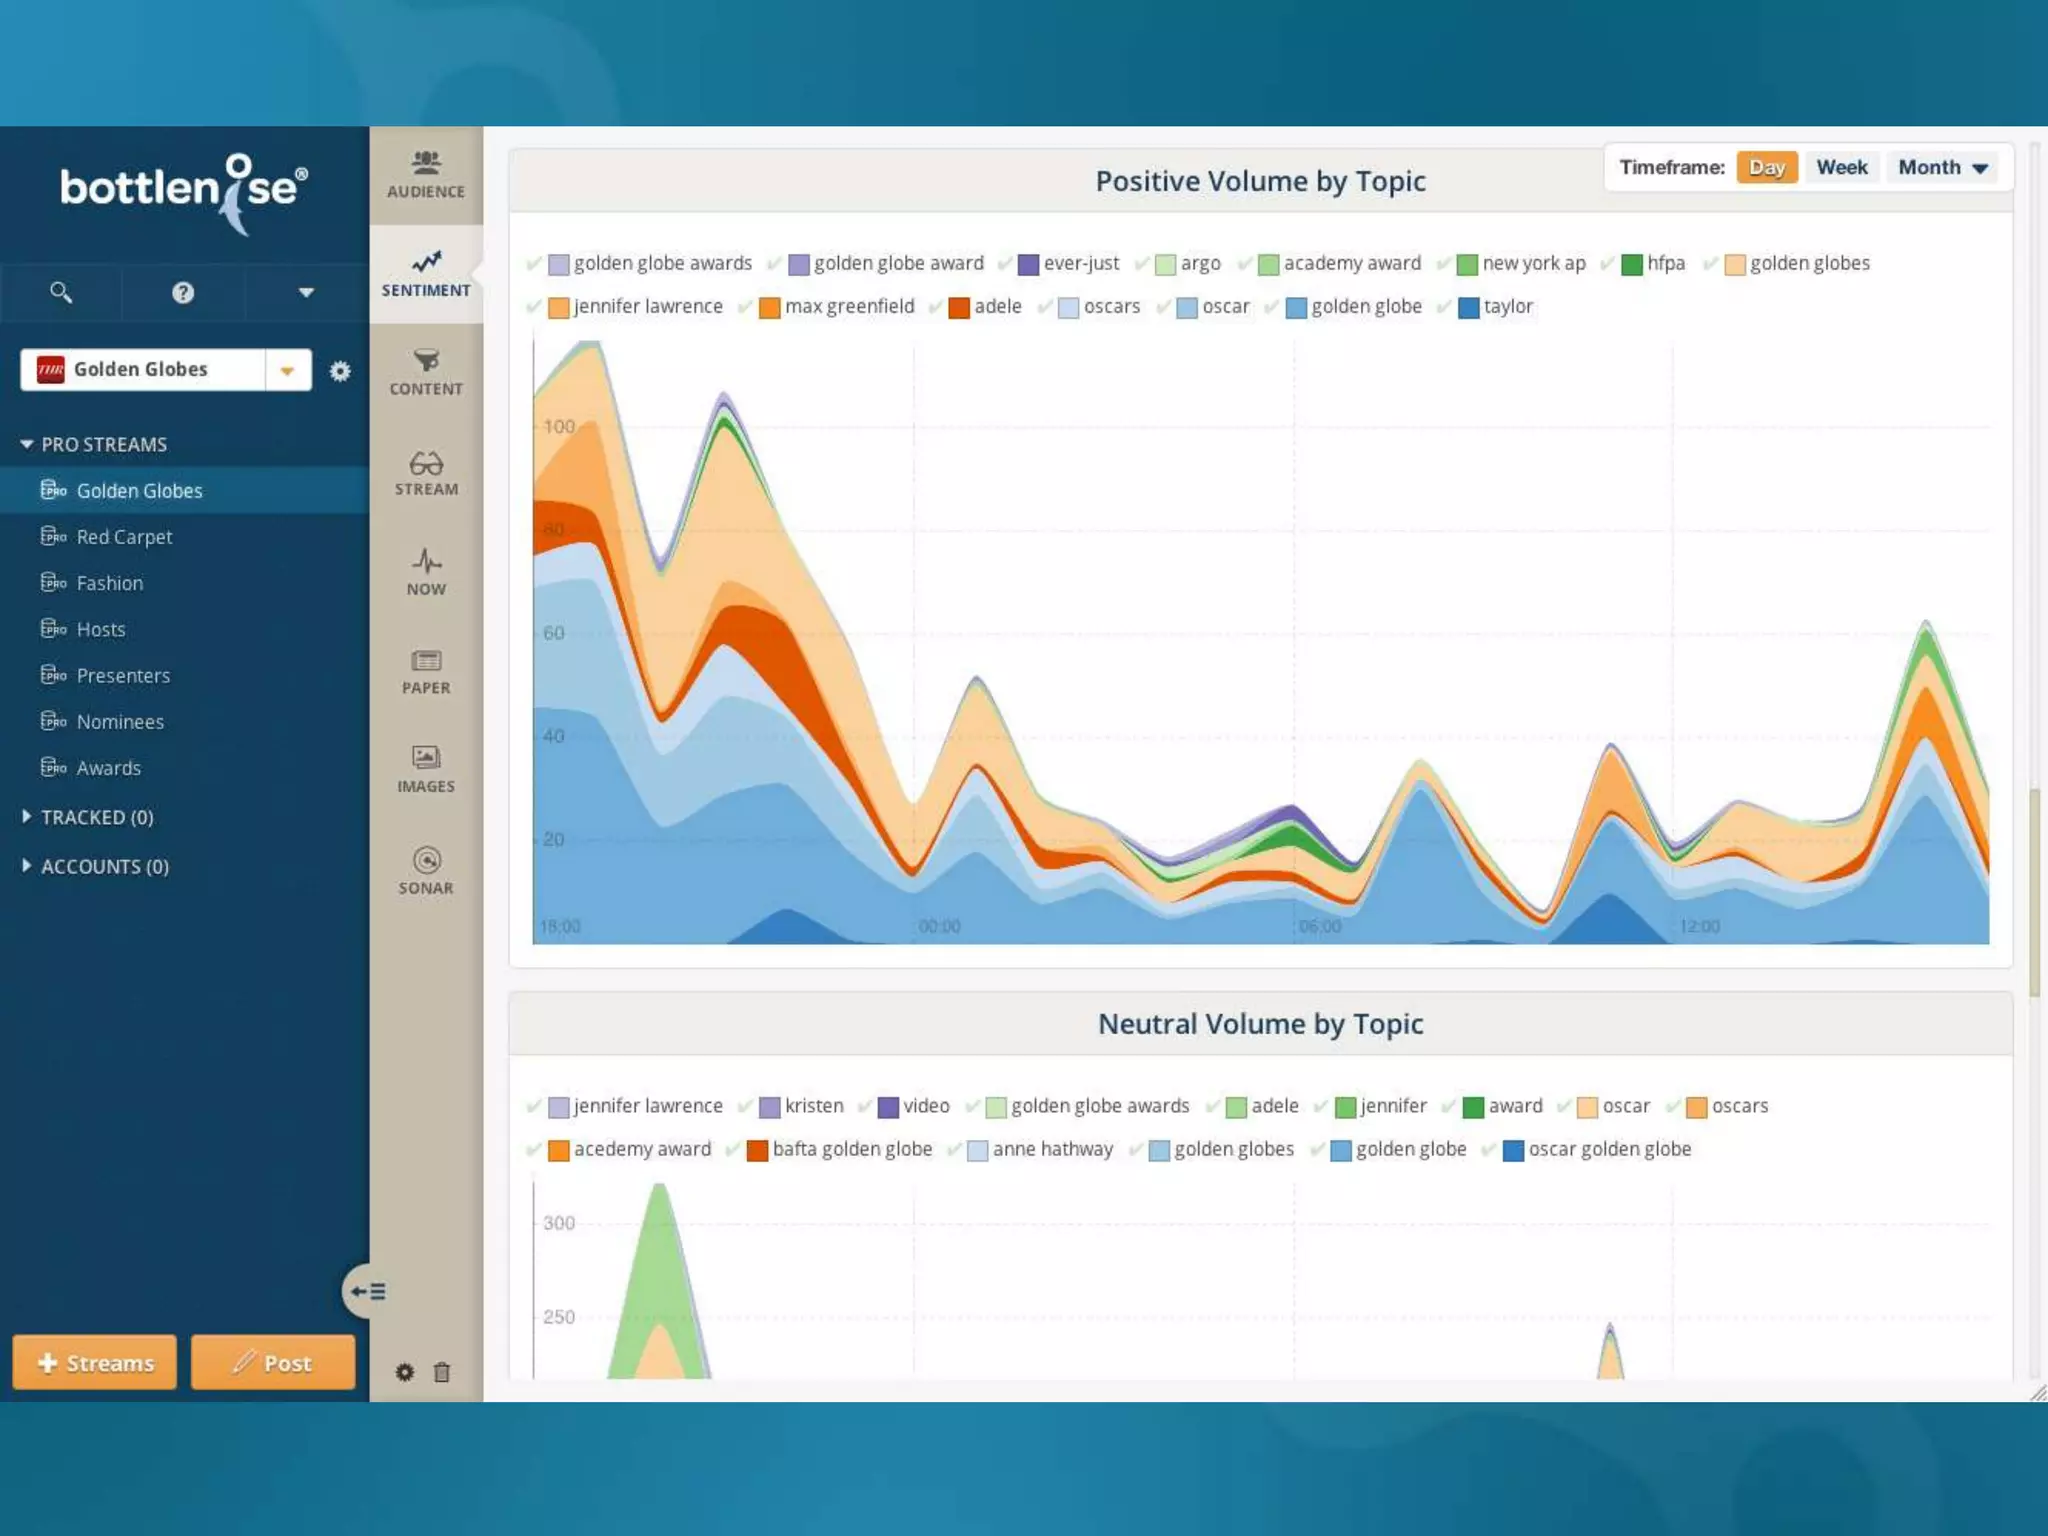This screenshot has height=1536, width=2048.
Task: Open the Month timeframe dropdown arrow
Action: 1980,168
